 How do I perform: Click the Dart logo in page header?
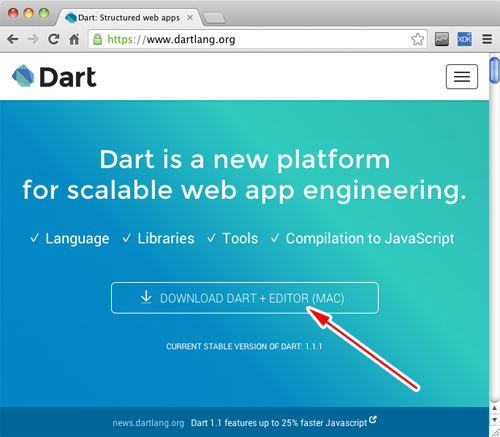pyautogui.click(x=54, y=77)
